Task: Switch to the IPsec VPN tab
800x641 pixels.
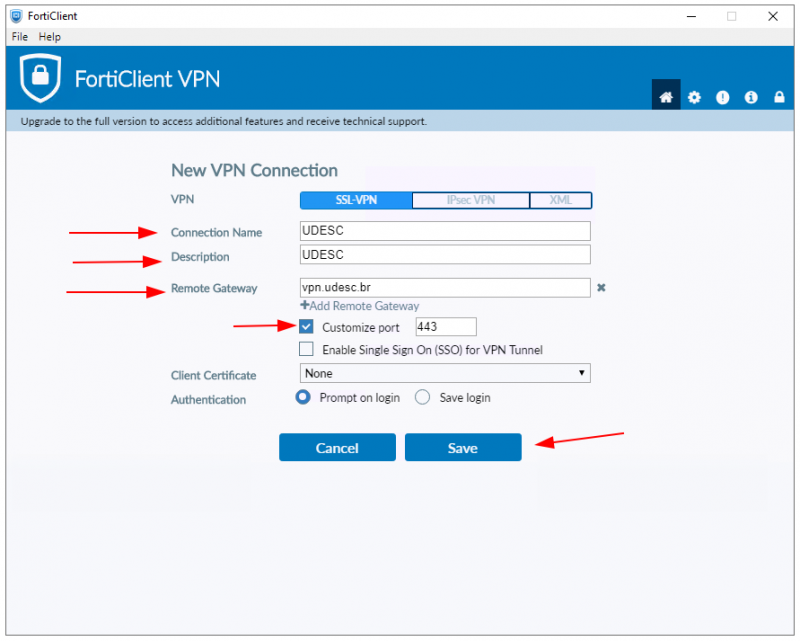Action: click(470, 200)
